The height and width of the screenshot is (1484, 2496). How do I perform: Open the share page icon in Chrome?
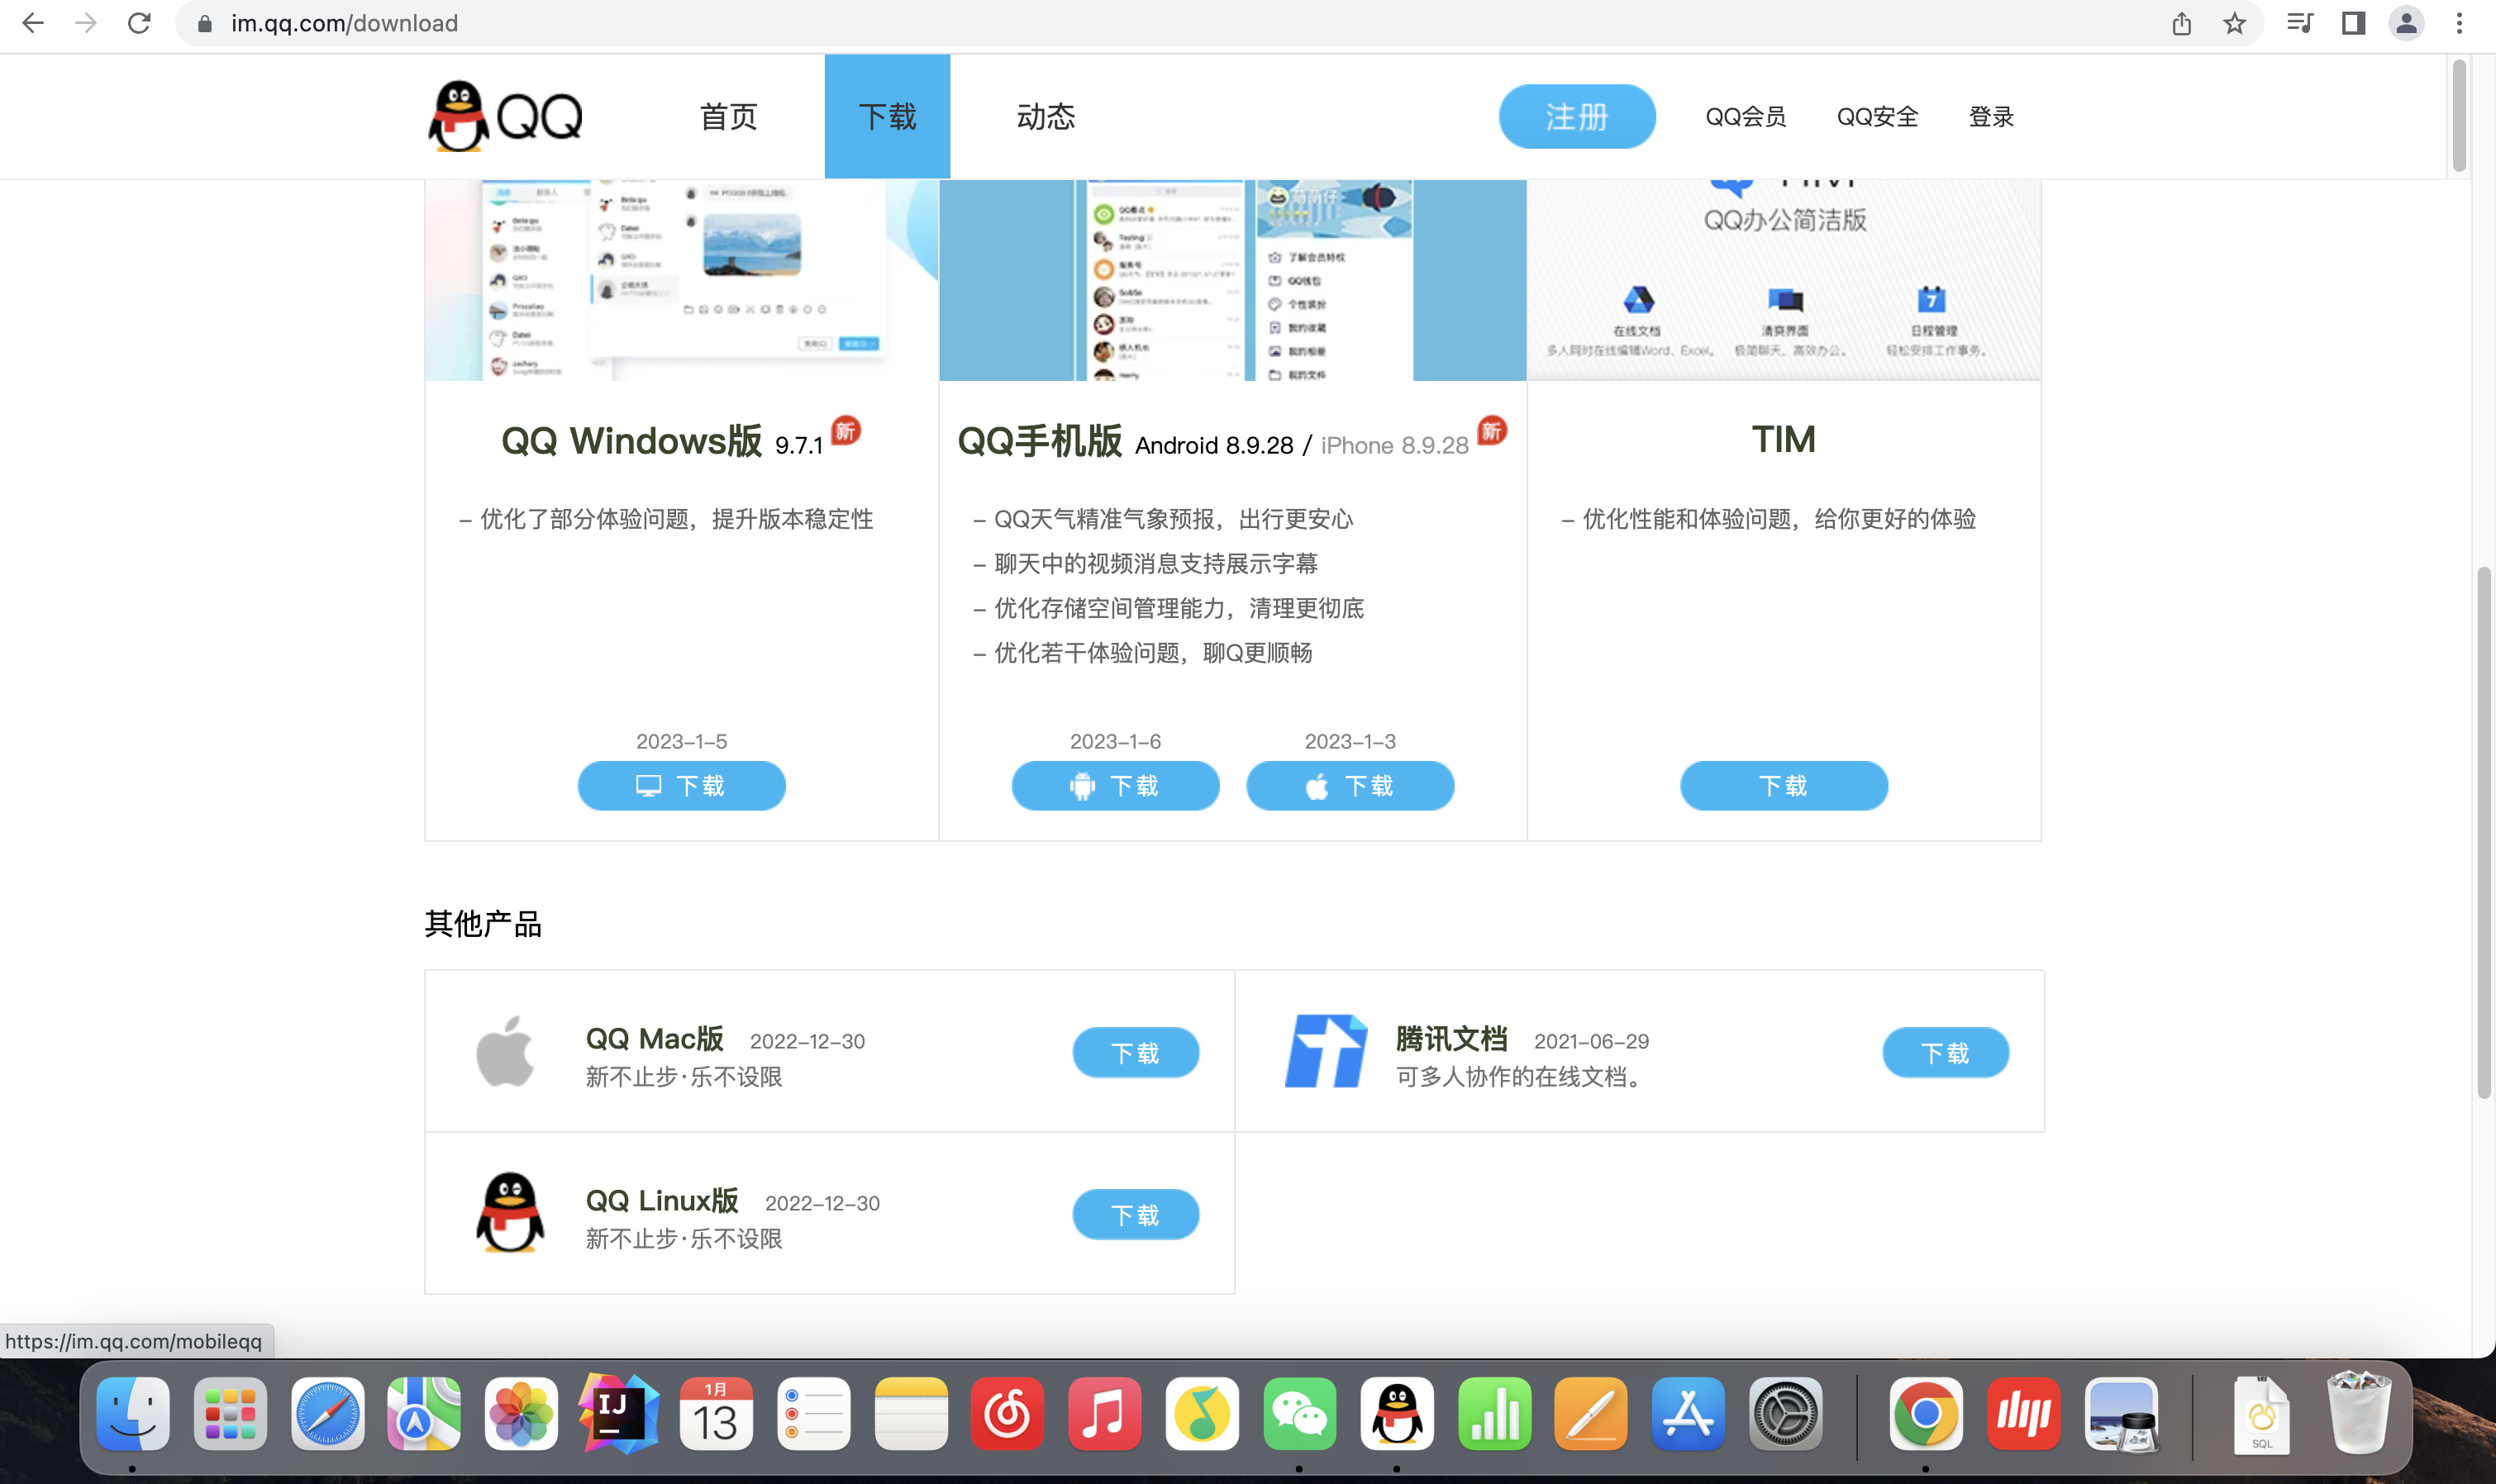click(2181, 23)
